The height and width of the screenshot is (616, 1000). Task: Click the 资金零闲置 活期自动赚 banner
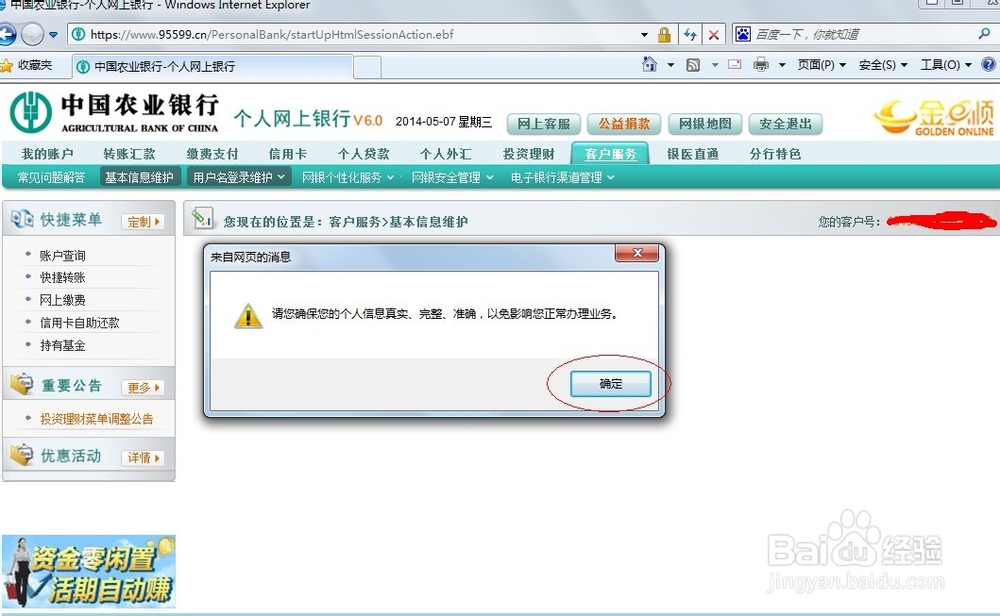89,571
